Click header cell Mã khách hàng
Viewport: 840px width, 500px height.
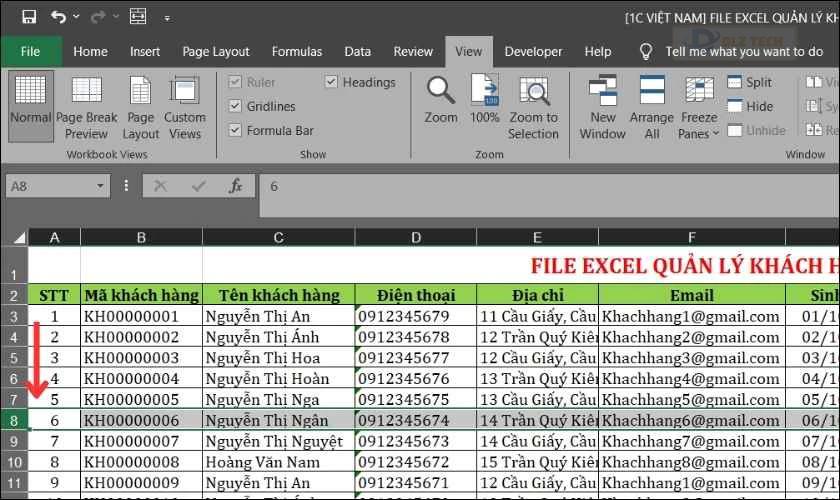tap(141, 295)
